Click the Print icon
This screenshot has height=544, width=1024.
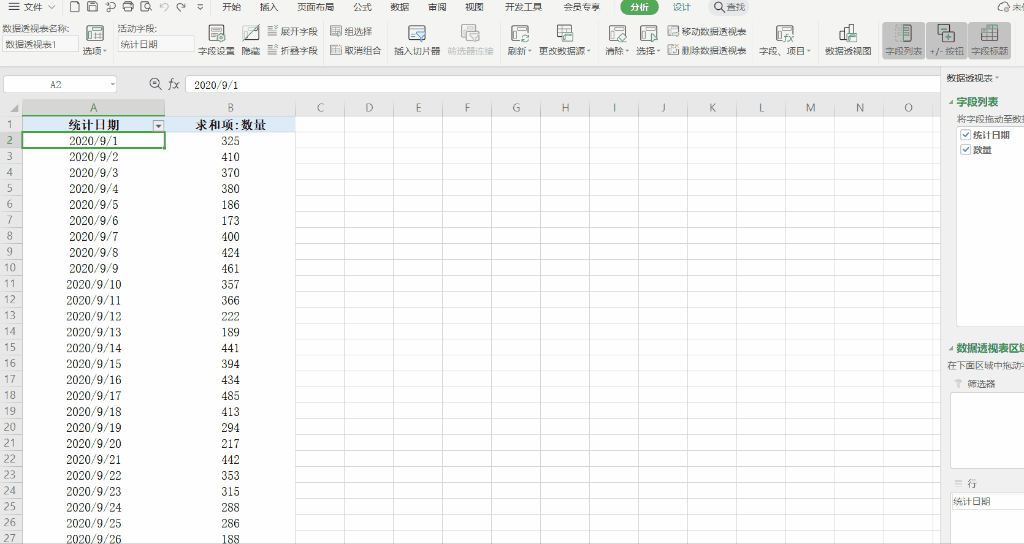click(x=129, y=7)
